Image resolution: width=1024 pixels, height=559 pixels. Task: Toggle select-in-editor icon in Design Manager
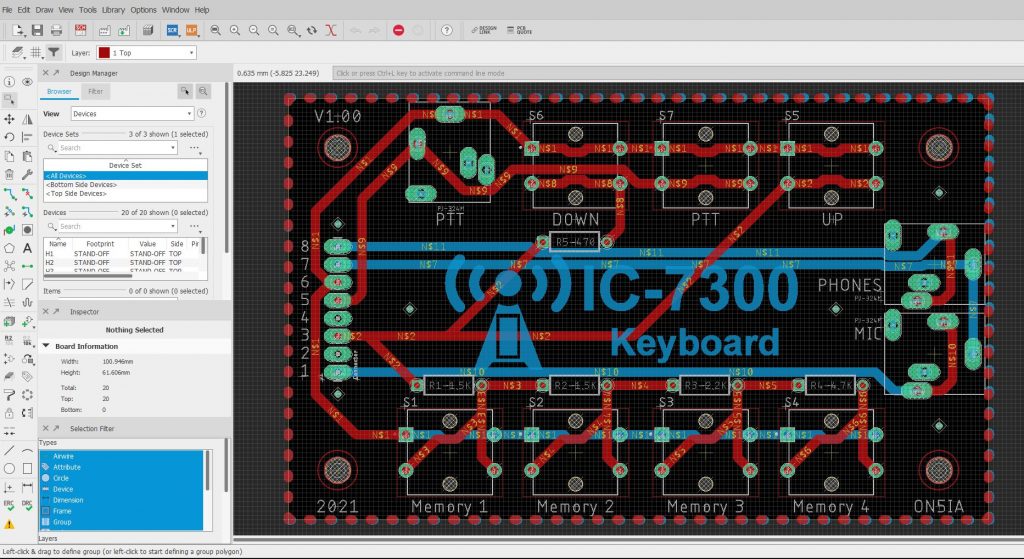pyautogui.click(x=185, y=91)
